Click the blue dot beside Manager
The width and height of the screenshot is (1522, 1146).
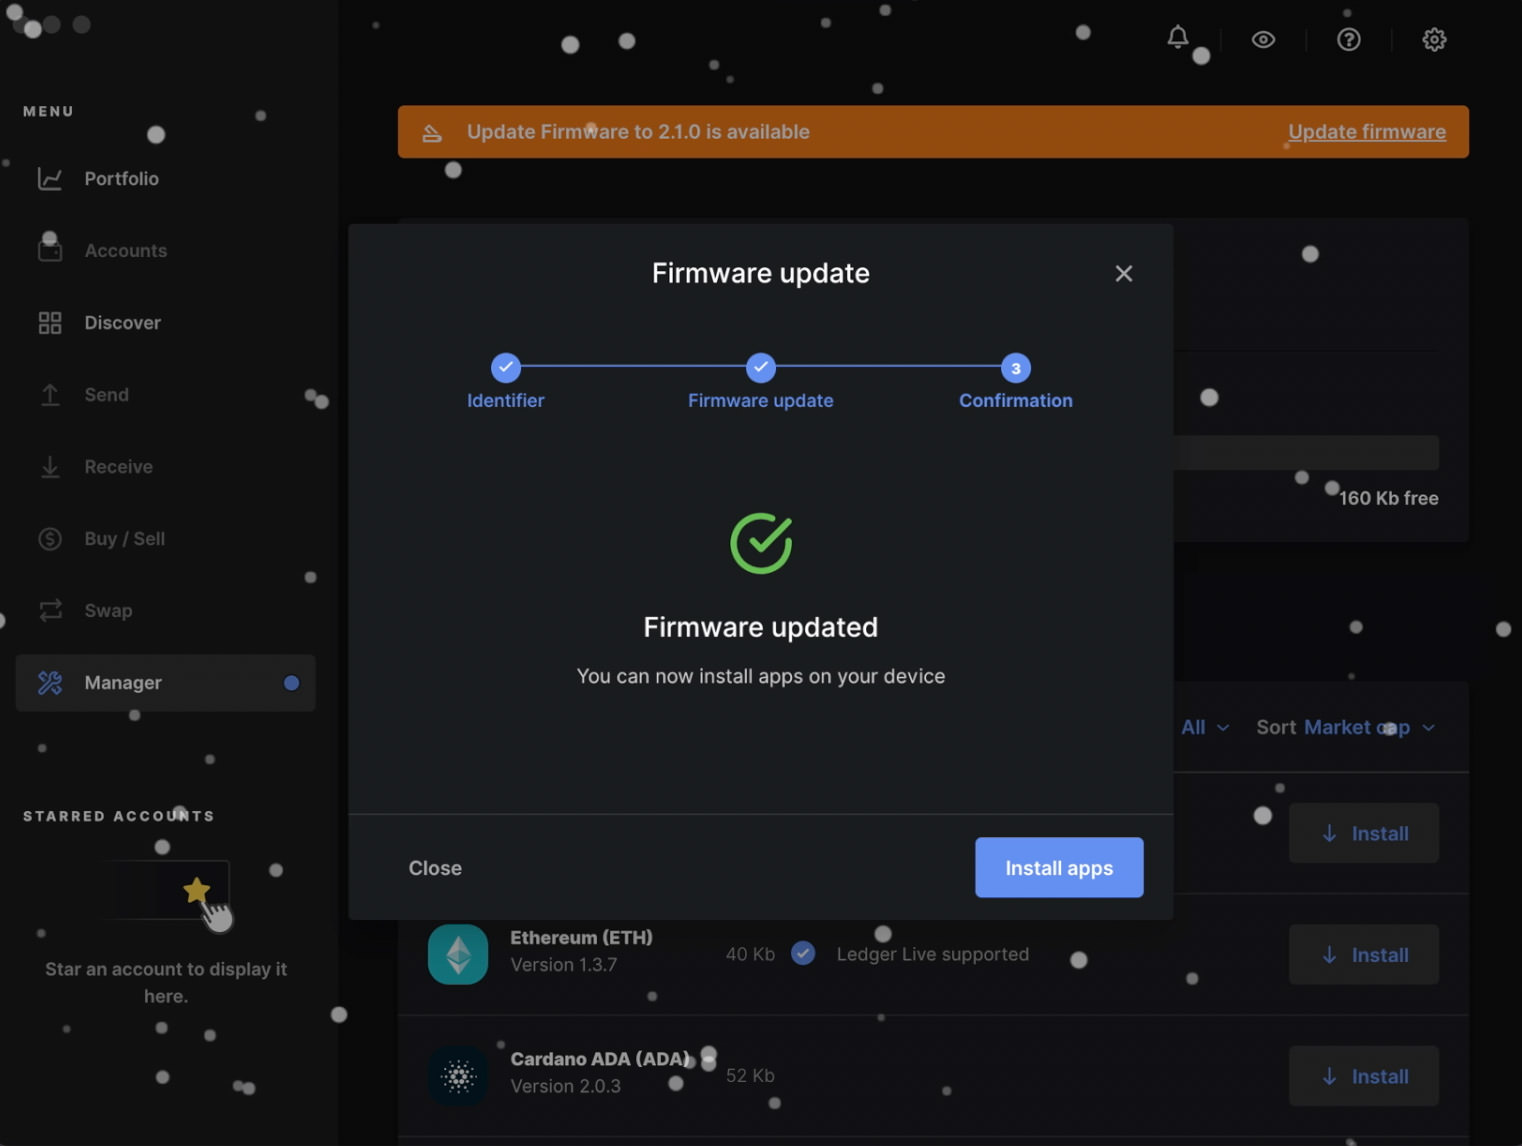coord(291,683)
